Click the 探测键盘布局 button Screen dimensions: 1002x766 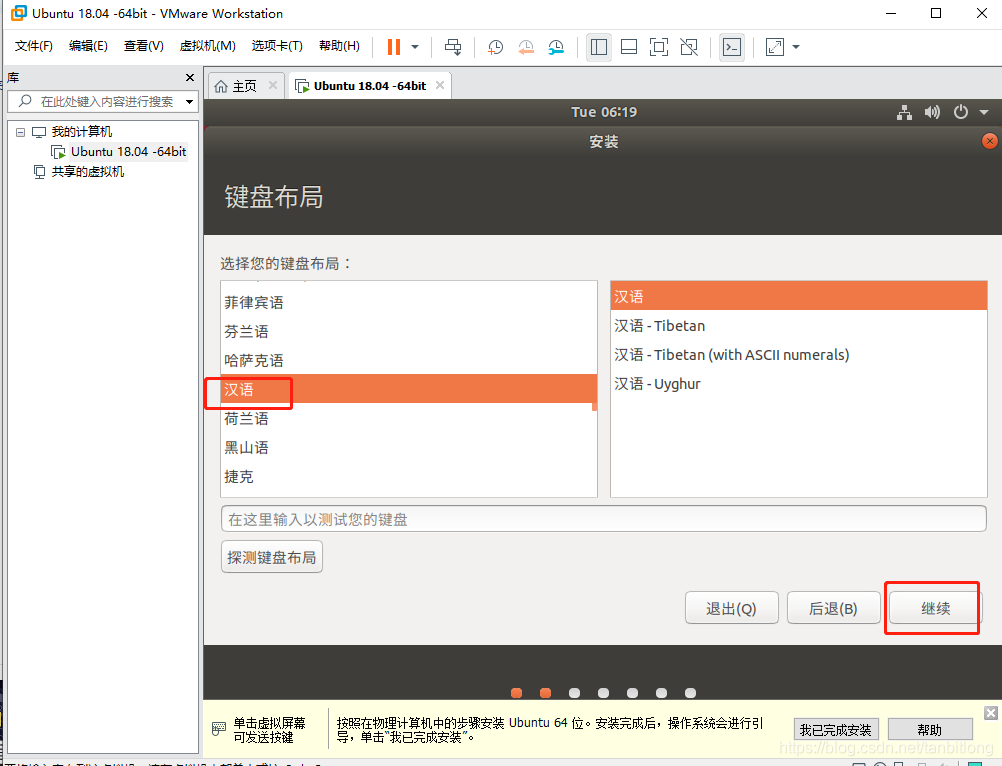click(x=272, y=557)
